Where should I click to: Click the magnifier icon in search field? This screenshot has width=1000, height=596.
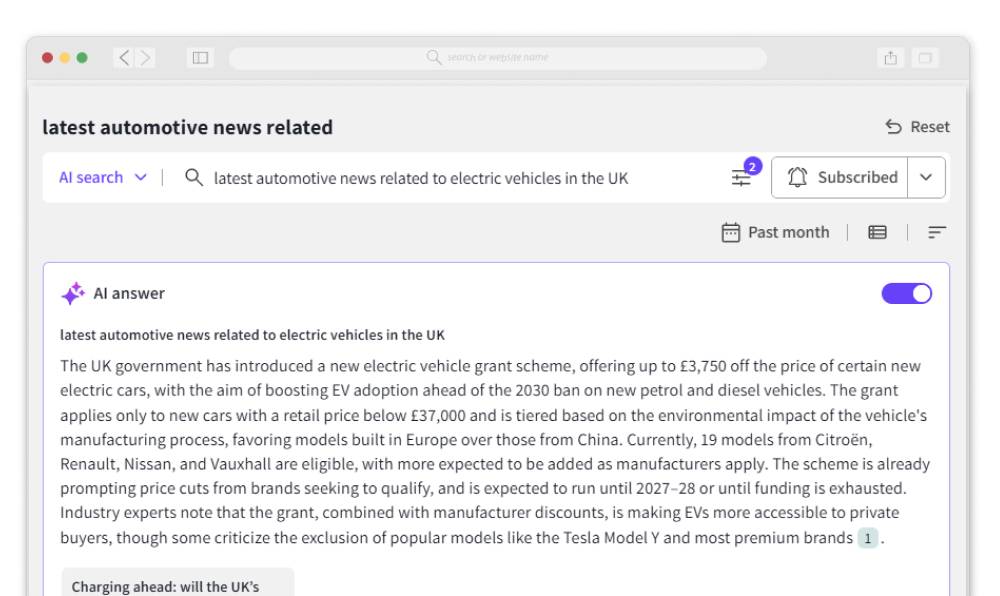tap(195, 178)
